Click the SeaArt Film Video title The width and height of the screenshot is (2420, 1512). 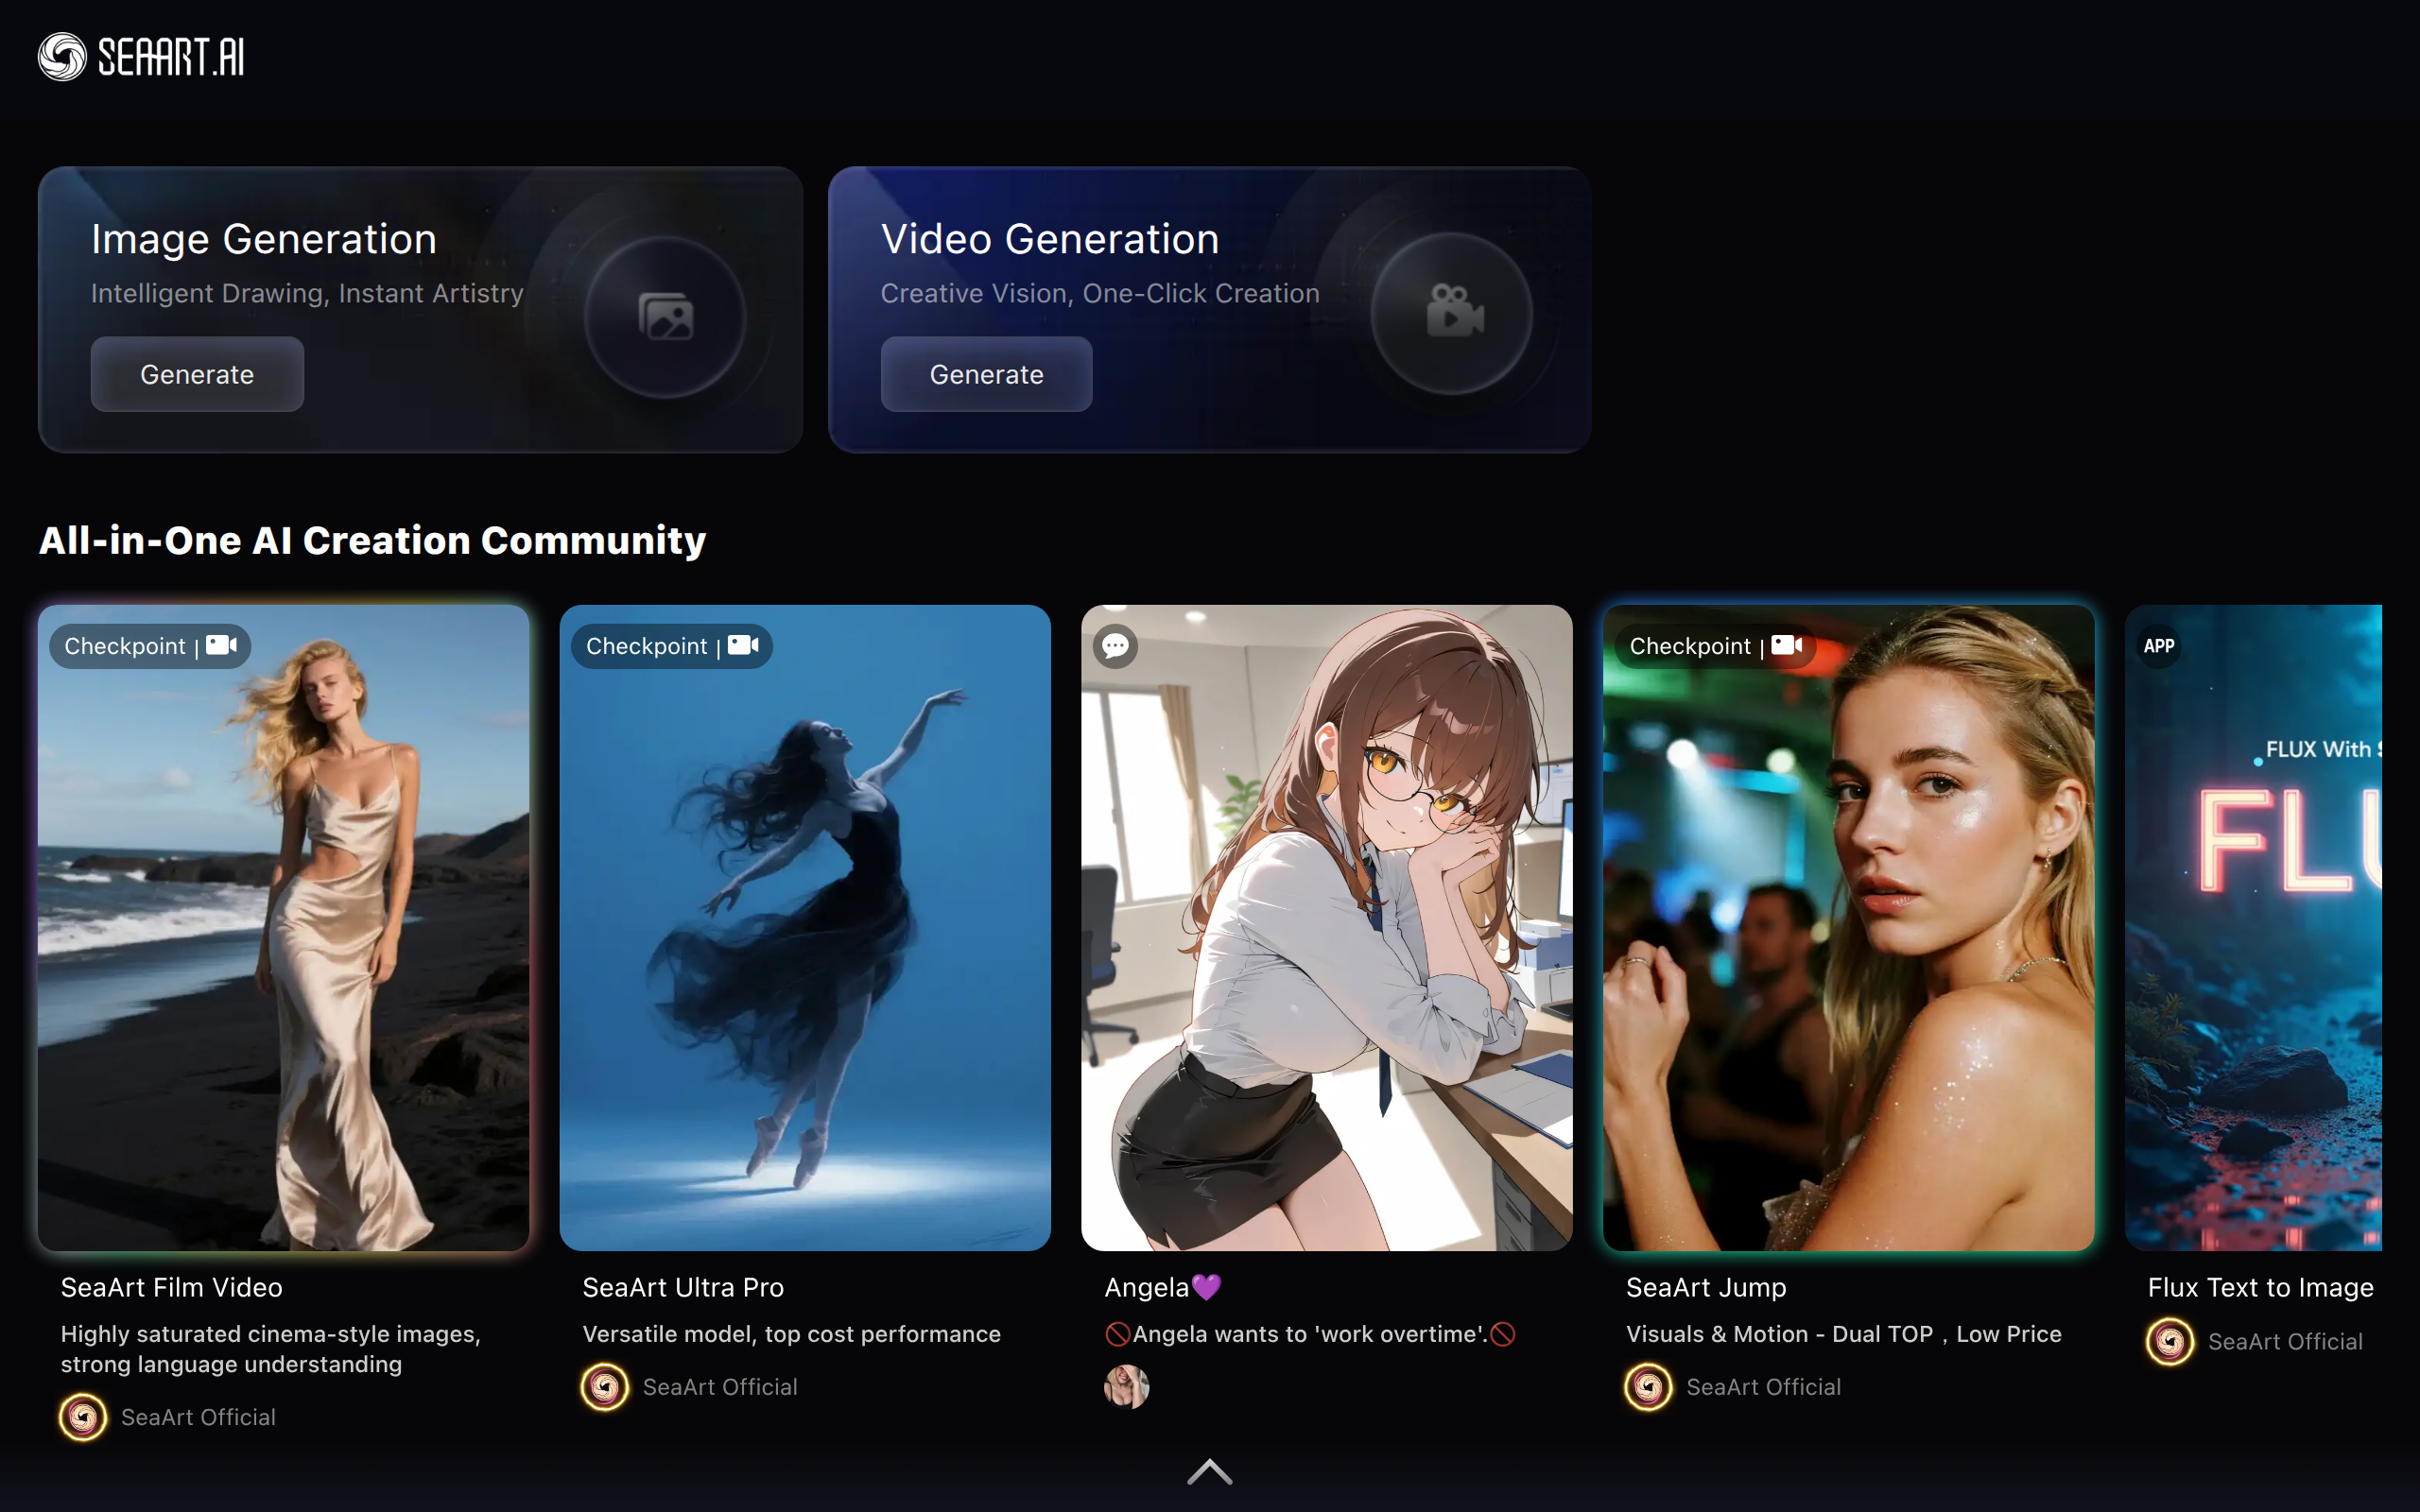[x=172, y=1287]
